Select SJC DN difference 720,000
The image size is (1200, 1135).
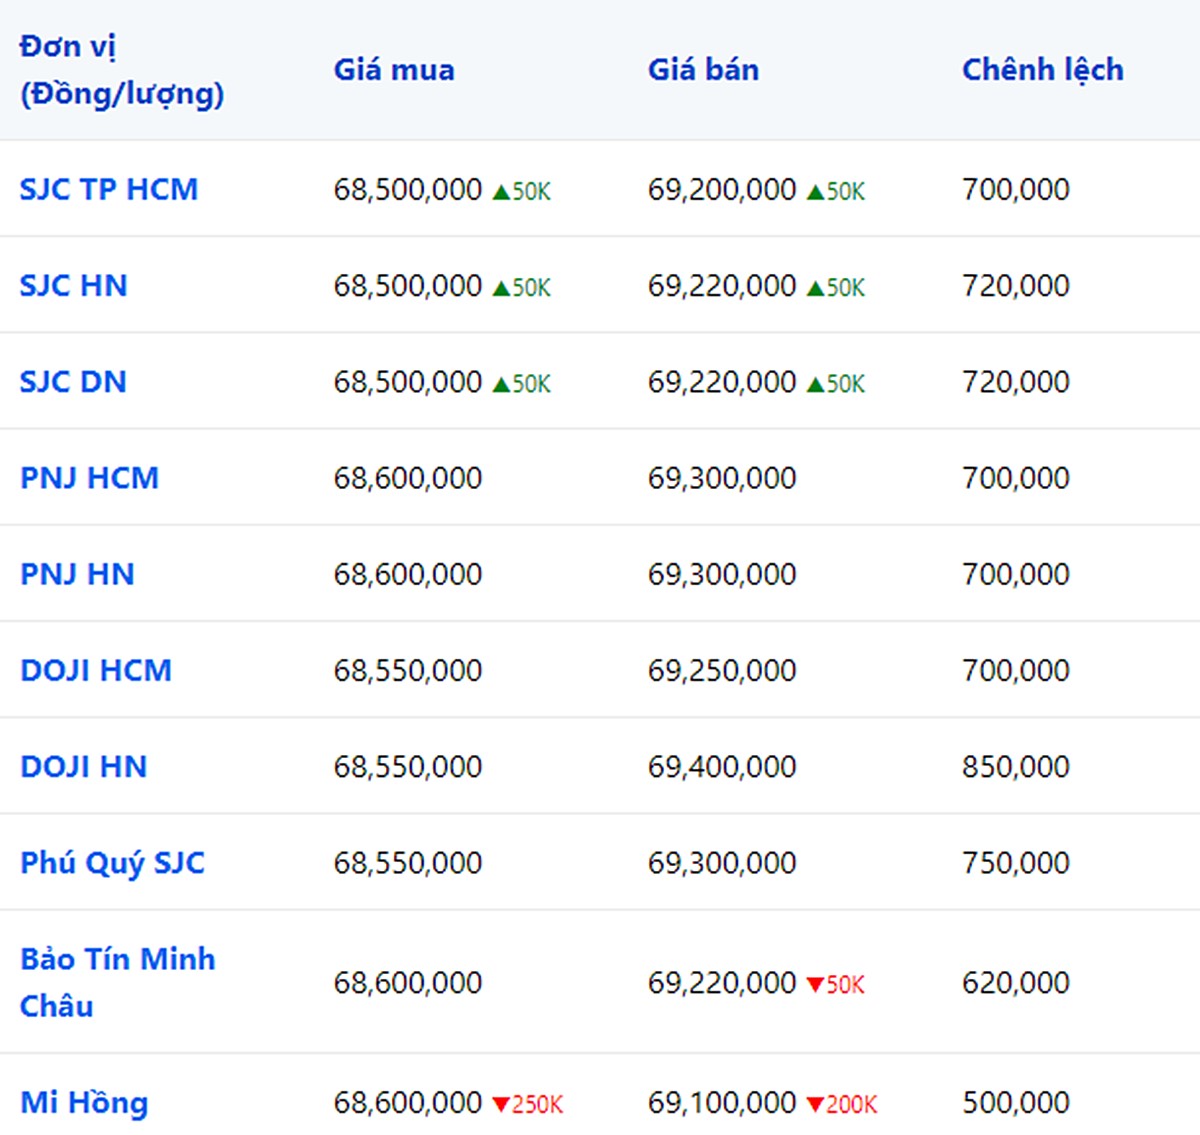point(1016,381)
